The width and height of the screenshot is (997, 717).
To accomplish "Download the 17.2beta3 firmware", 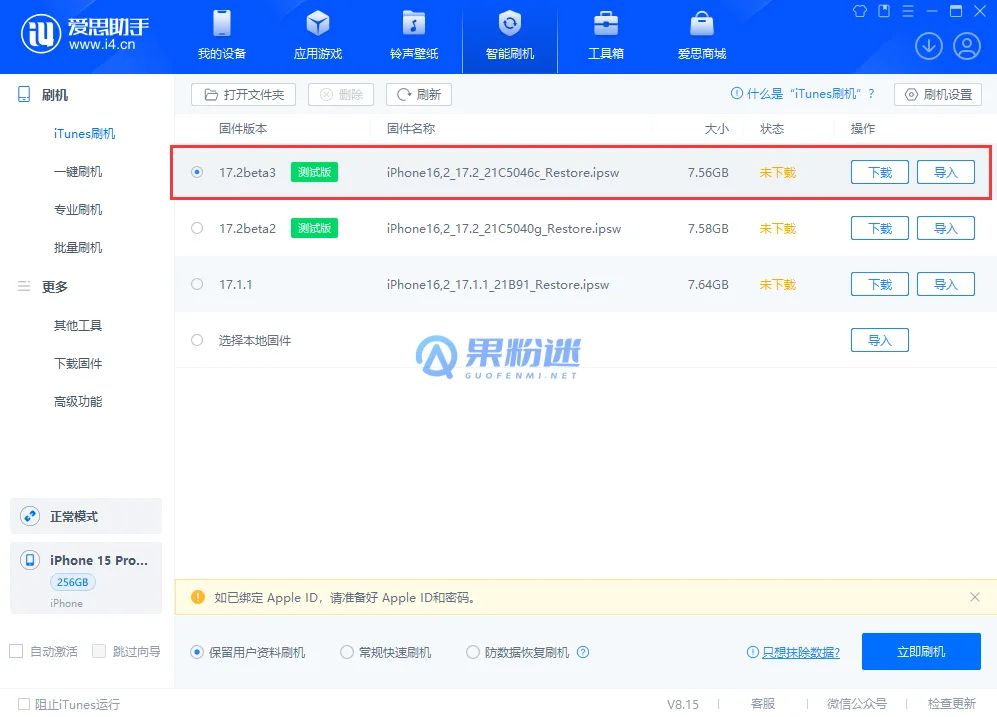I will coord(880,172).
